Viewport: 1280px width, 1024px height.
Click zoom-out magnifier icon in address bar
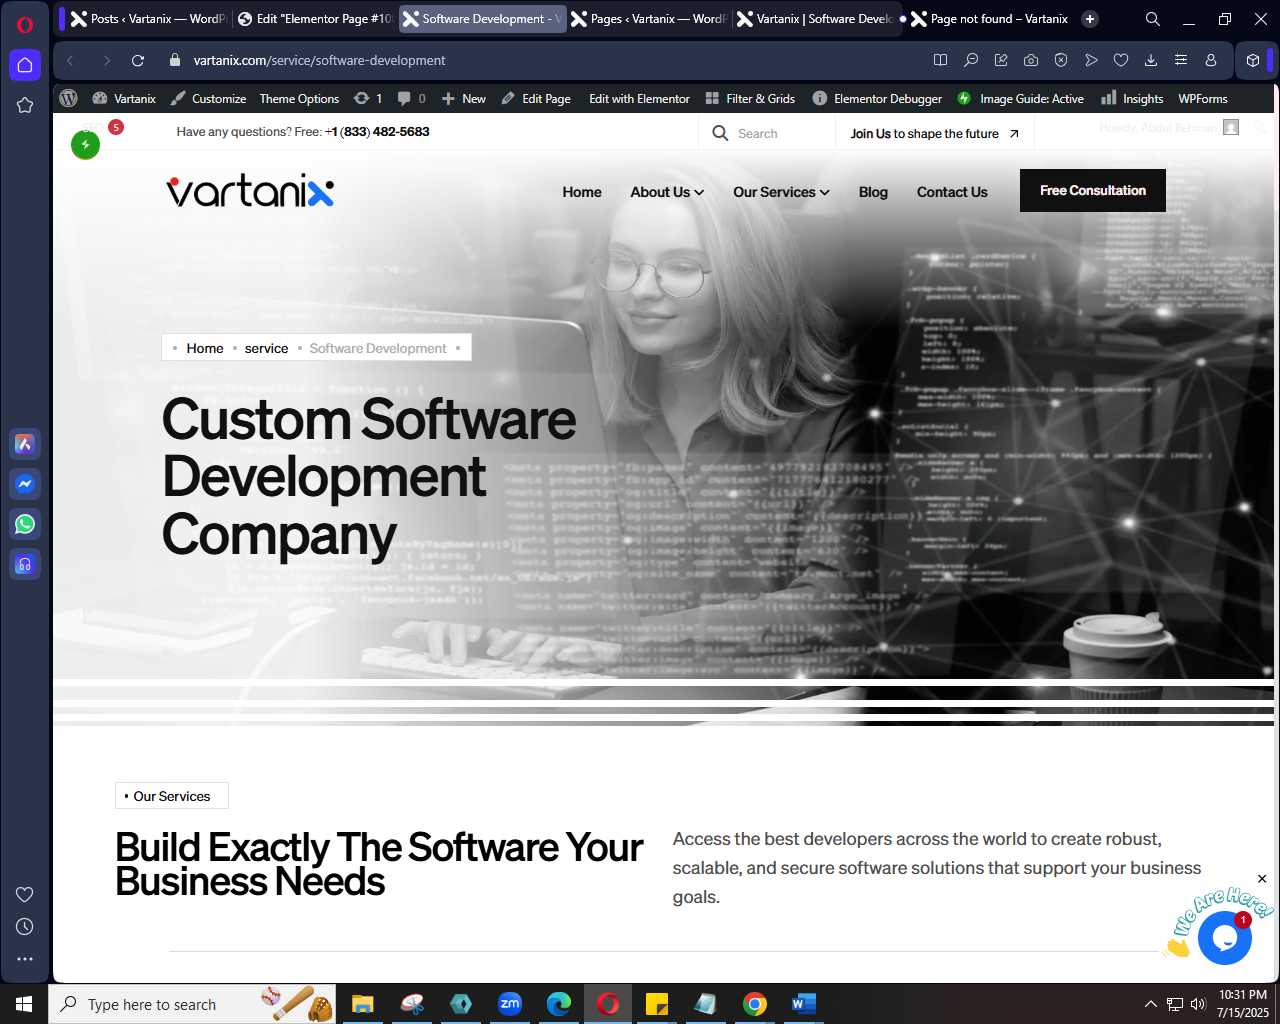click(x=970, y=61)
